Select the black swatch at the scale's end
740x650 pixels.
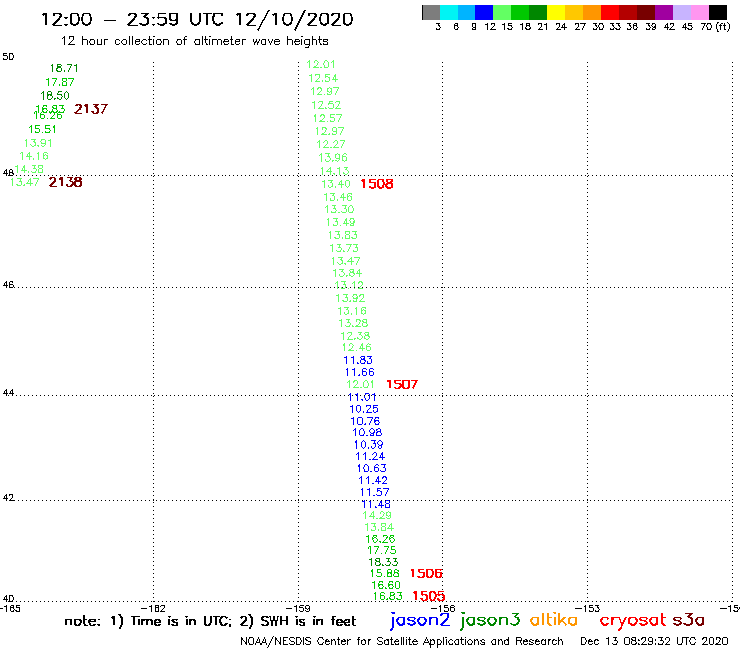[717, 12]
